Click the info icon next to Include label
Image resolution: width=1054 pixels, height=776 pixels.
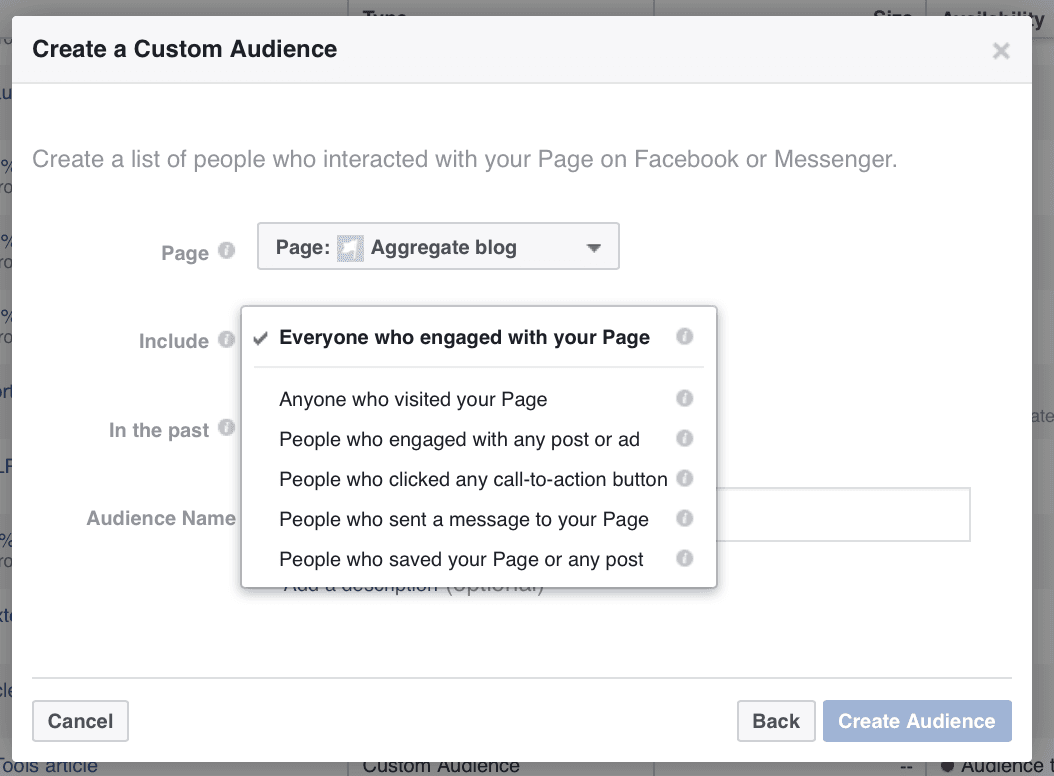pos(227,340)
